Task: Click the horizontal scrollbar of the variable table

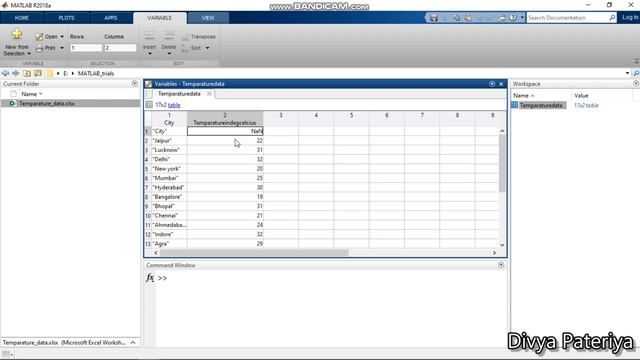Action: [x=254, y=253]
